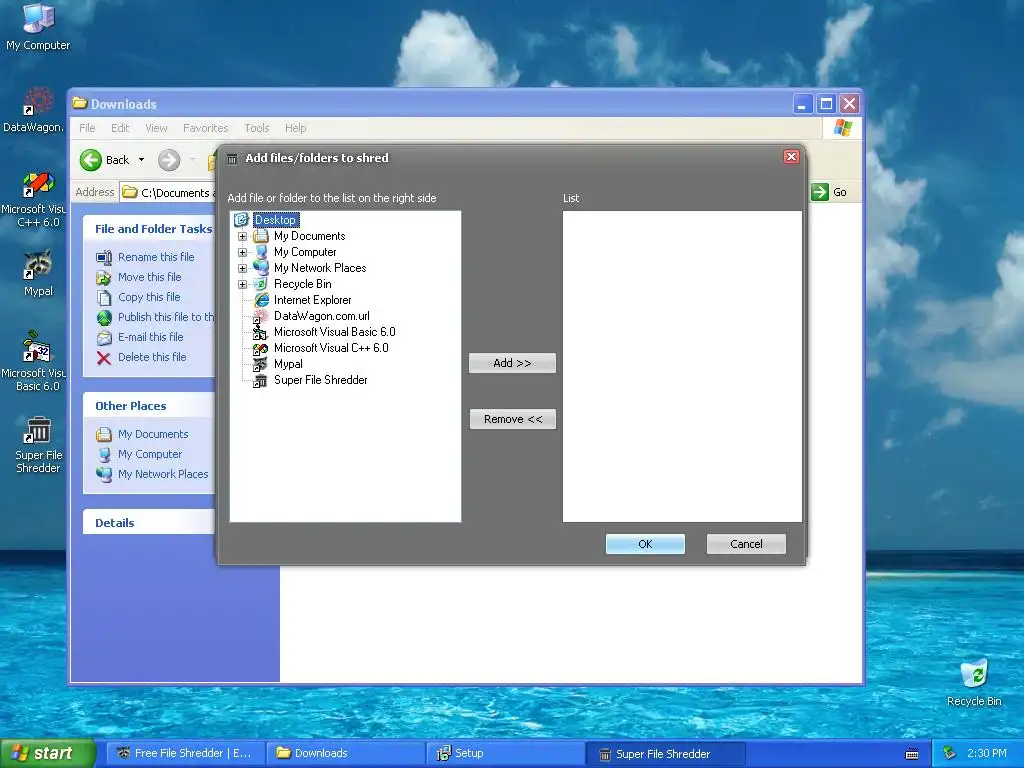Select Mypal raccoon icon in tree
The width and height of the screenshot is (1024, 768).
[261, 364]
